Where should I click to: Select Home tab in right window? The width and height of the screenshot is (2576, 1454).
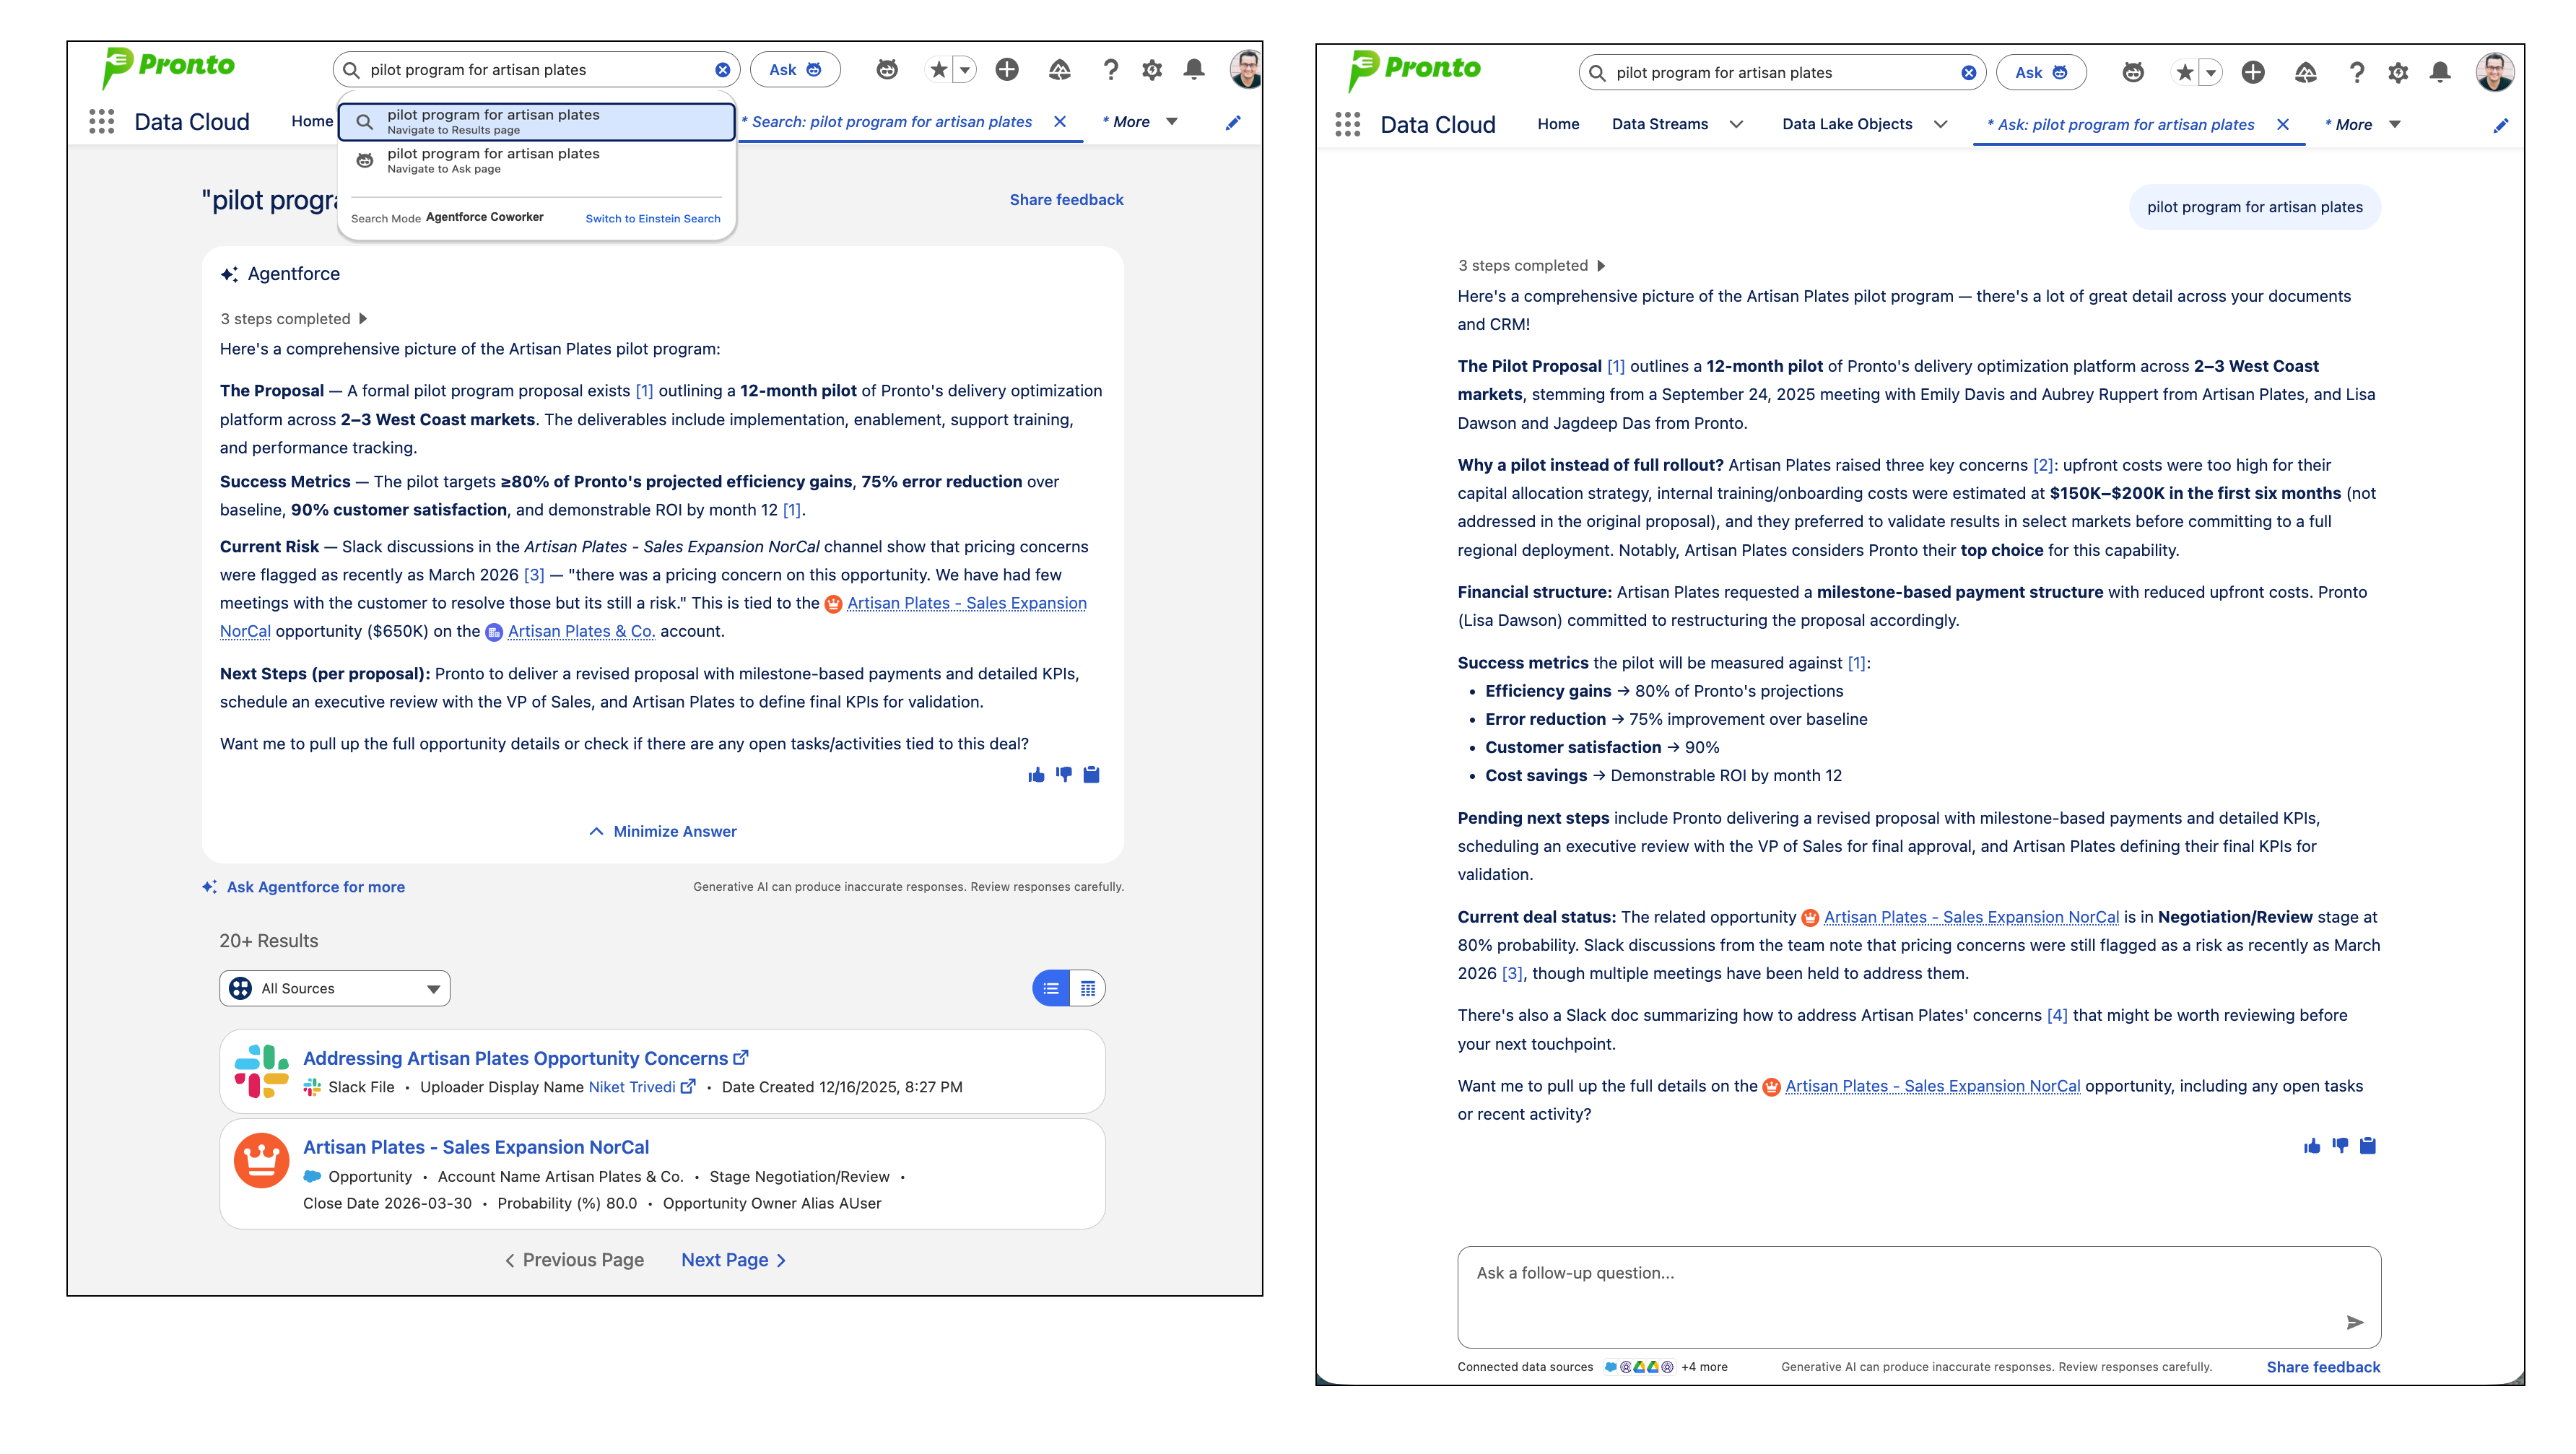click(x=1558, y=125)
